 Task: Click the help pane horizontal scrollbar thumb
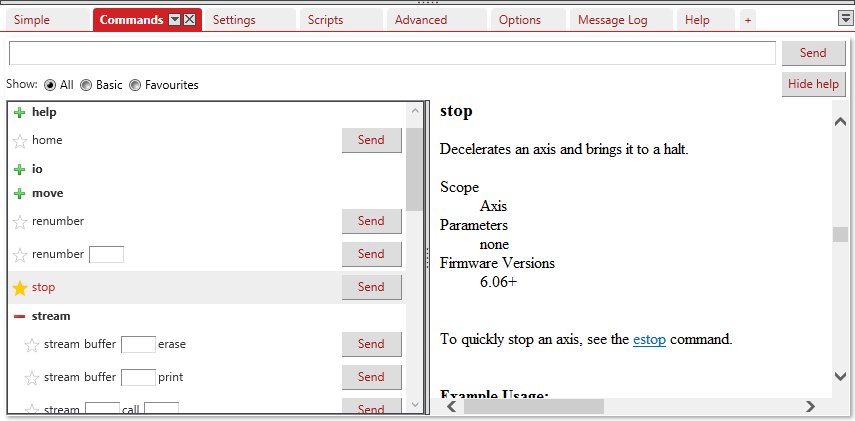click(534, 406)
